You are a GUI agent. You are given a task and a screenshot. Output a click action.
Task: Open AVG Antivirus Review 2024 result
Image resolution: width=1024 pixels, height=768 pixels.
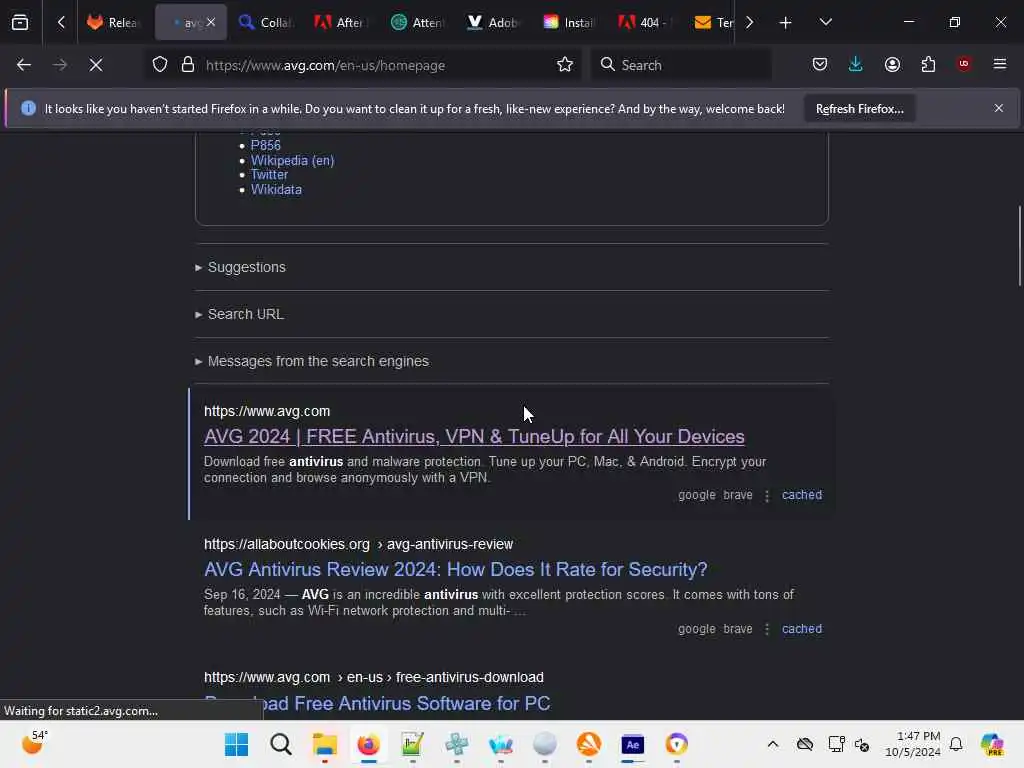click(x=455, y=569)
